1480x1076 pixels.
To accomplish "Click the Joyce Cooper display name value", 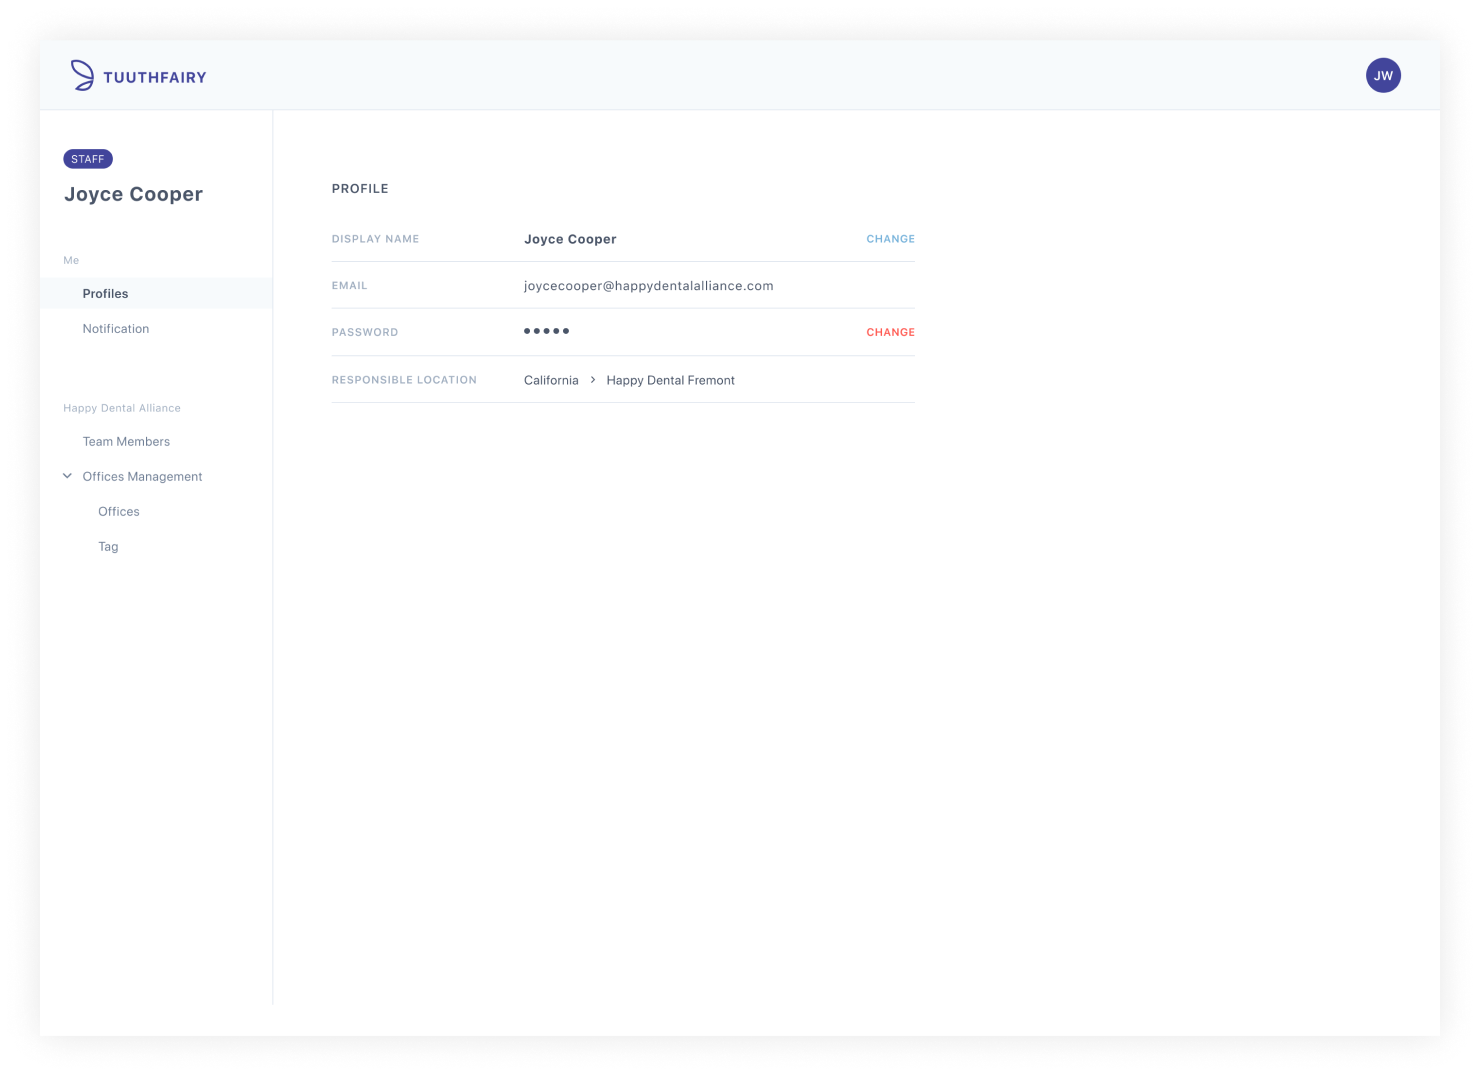I will [x=570, y=239].
